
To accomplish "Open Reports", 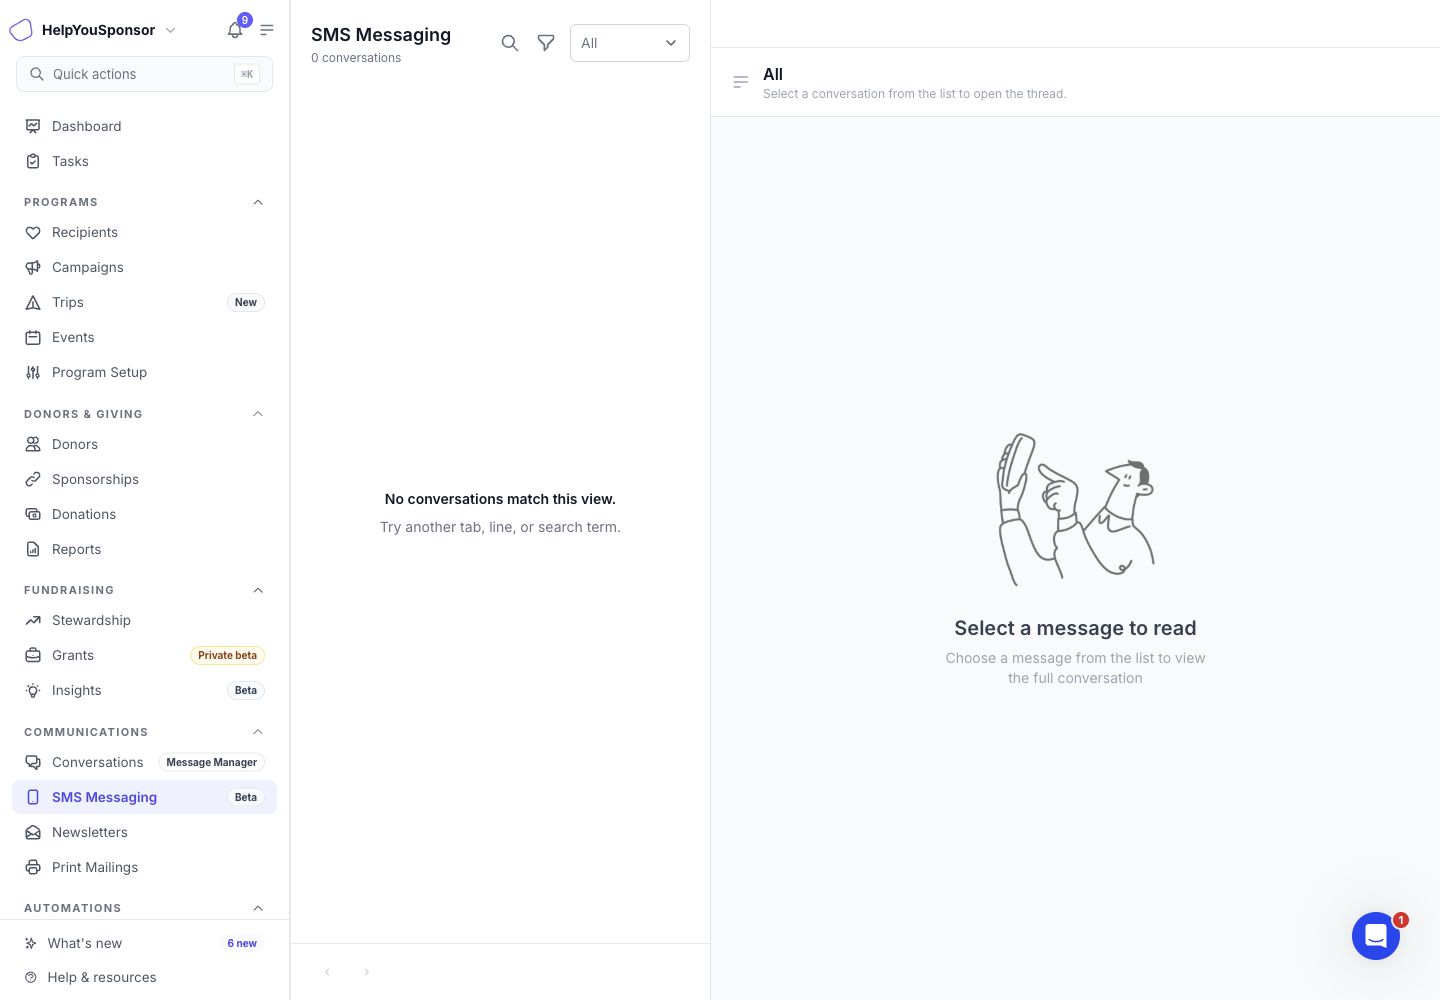I will pos(144,549).
